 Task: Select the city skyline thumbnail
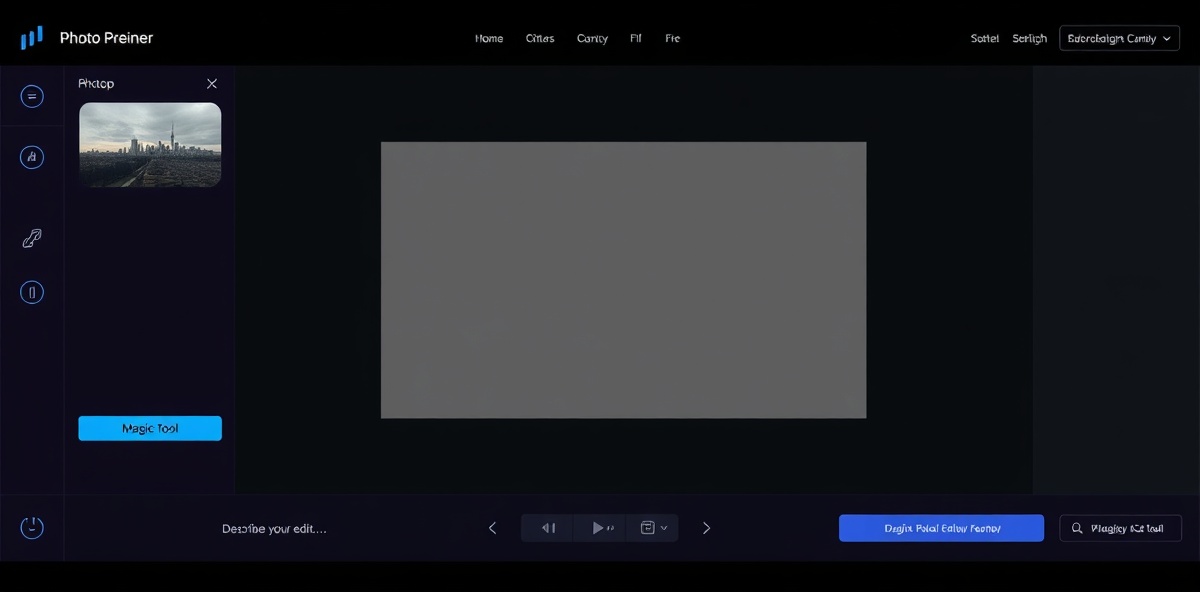[150, 144]
